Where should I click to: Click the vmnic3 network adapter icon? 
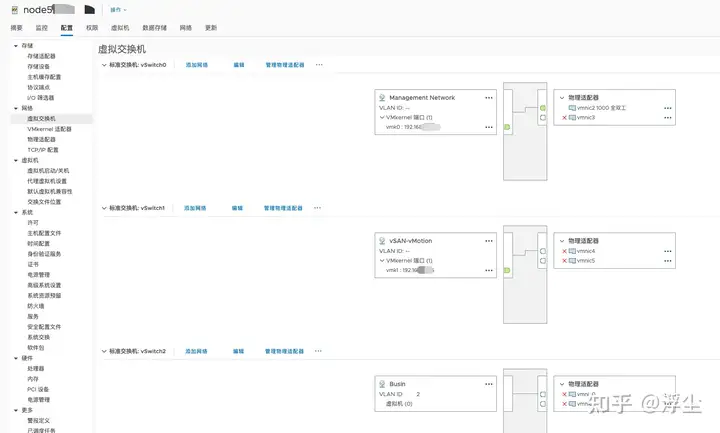572,118
